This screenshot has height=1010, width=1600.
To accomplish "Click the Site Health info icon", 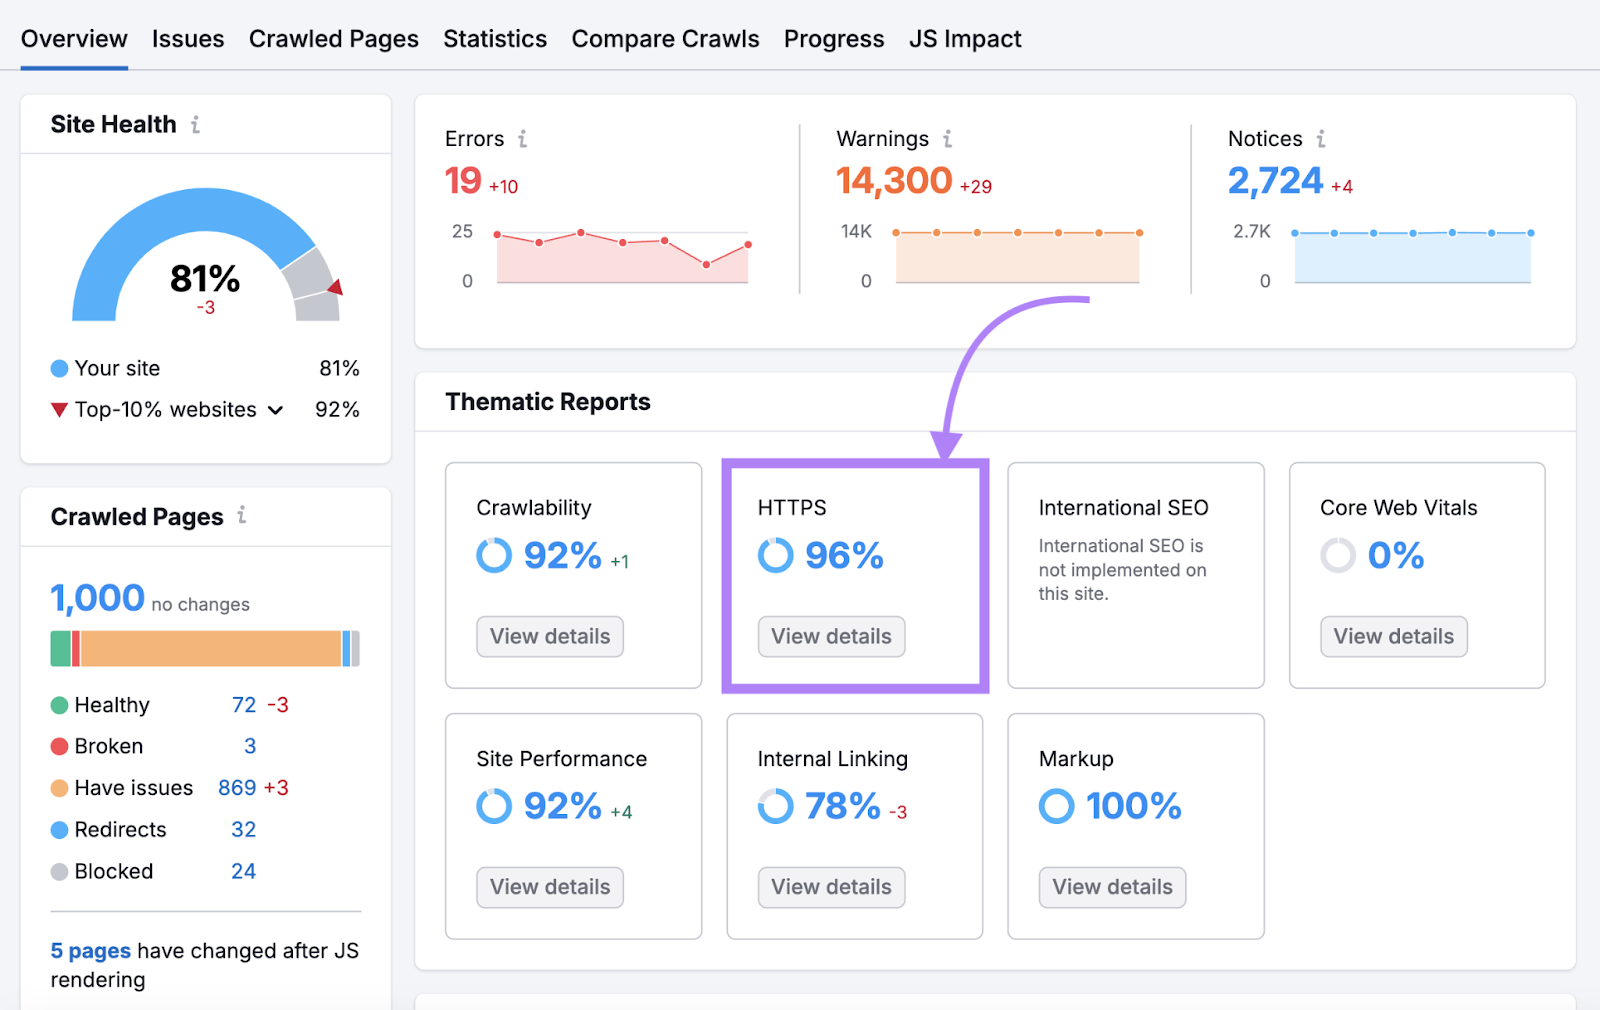I will pyautogui.click(x=197, y=124).
